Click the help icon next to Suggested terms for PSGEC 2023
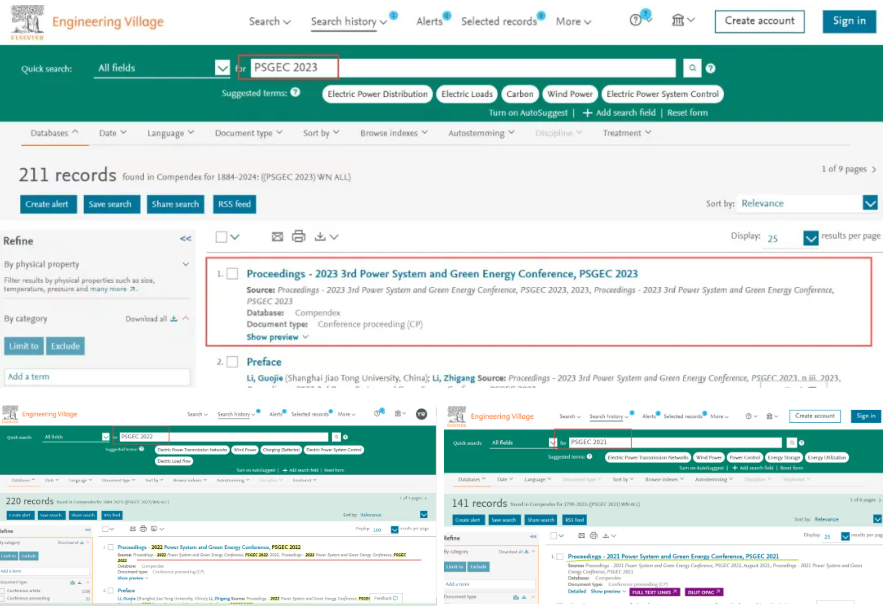This screenshot has width=883, height=612. pyautogui.click(x=295, y=92)
